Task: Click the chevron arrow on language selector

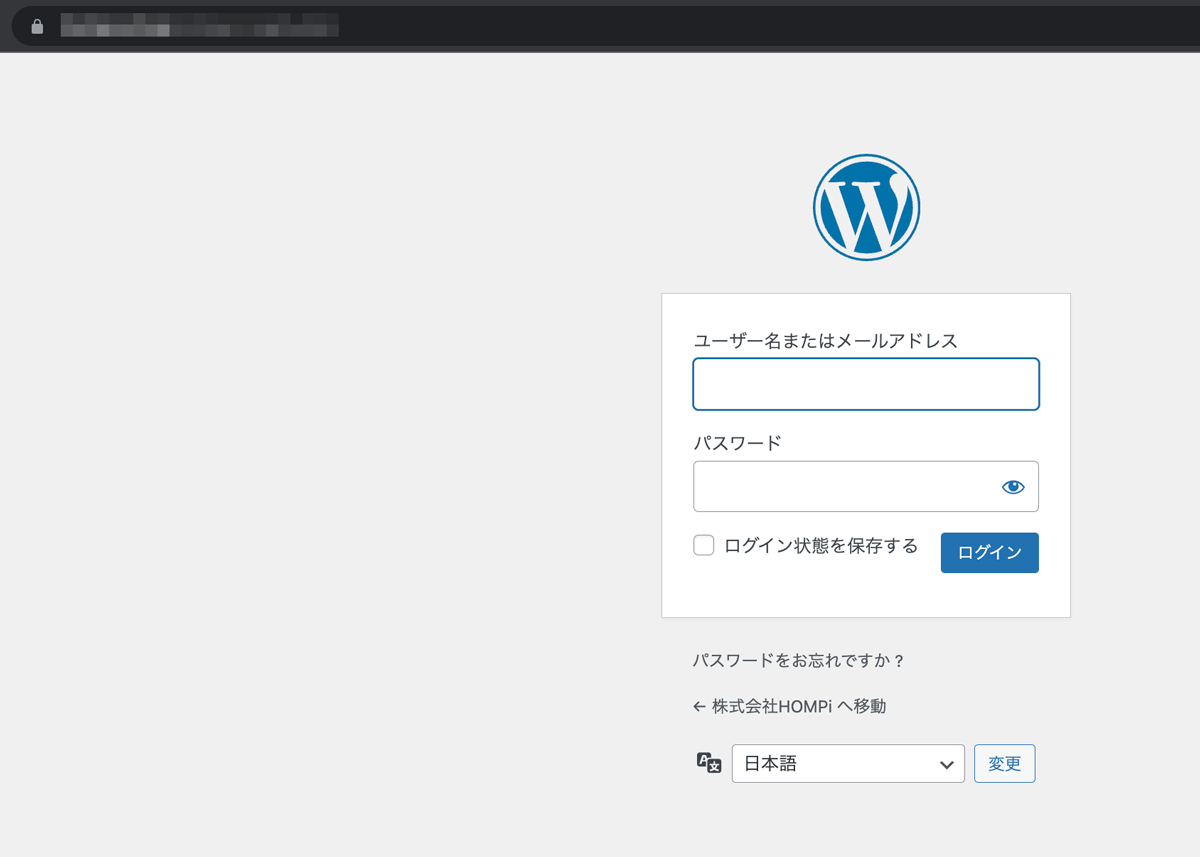Action: click(946, 764)
